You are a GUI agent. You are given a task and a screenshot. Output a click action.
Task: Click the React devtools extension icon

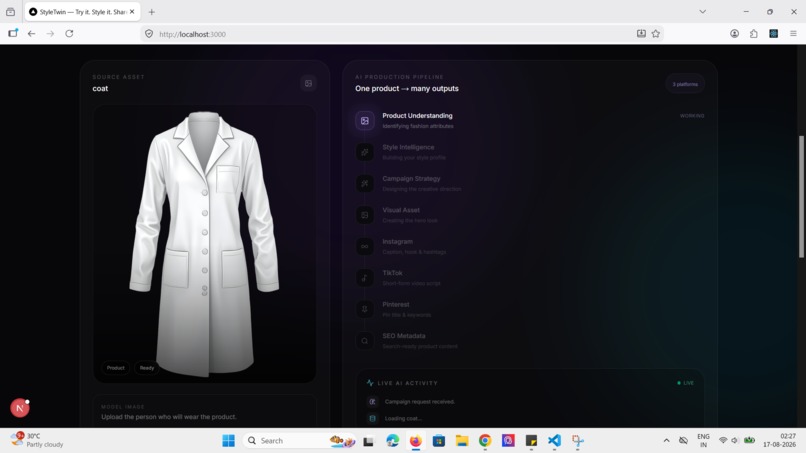tap(773, 33)
